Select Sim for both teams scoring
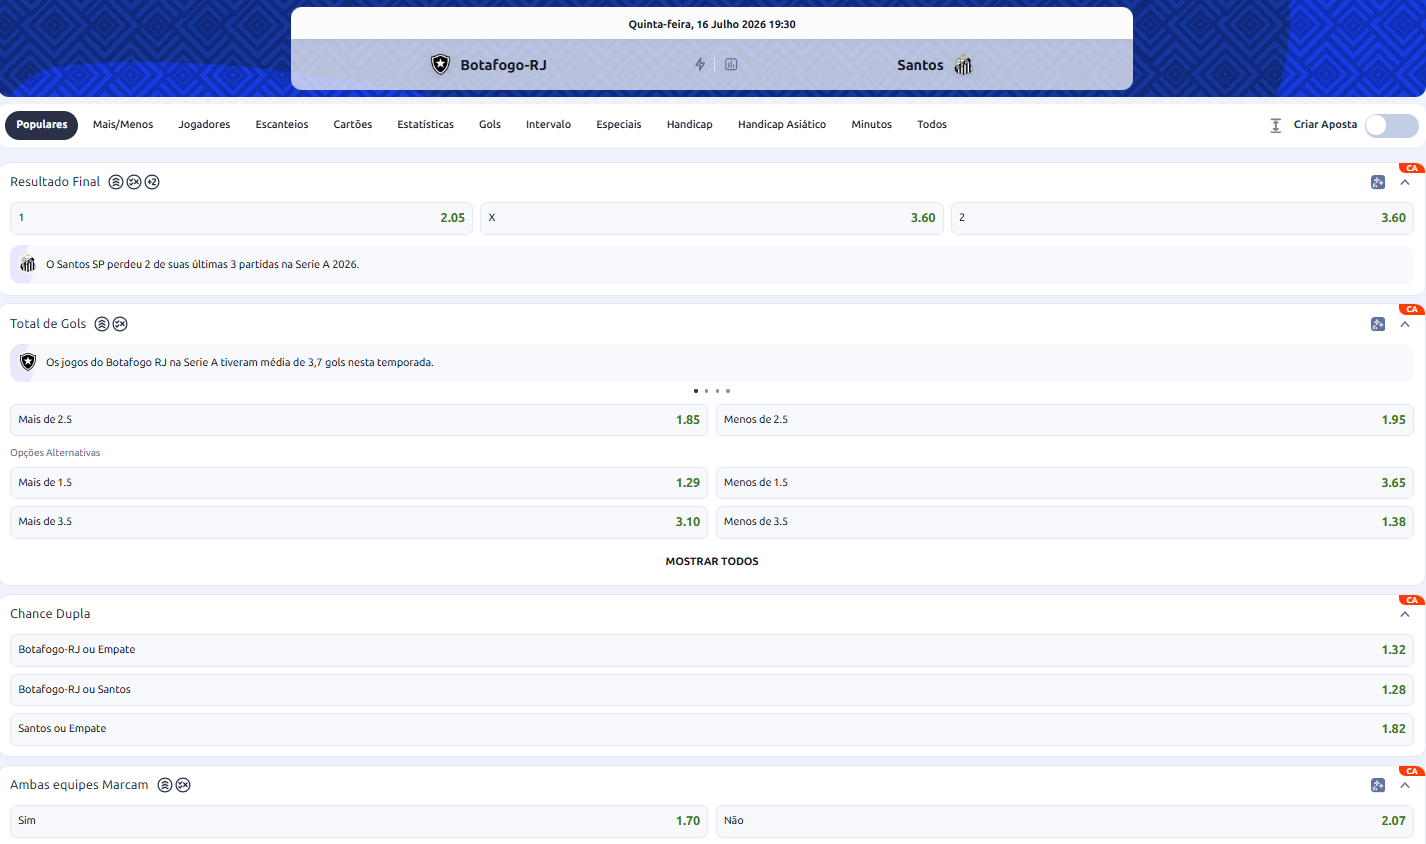 [x=359, y=821]
